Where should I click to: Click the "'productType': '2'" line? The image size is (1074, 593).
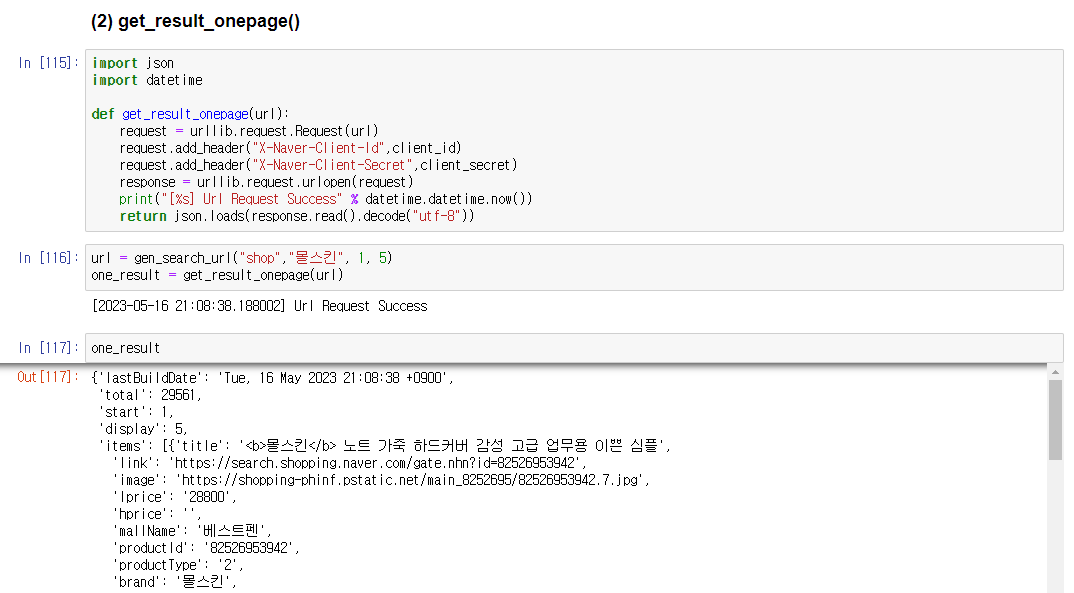[178, 565]
